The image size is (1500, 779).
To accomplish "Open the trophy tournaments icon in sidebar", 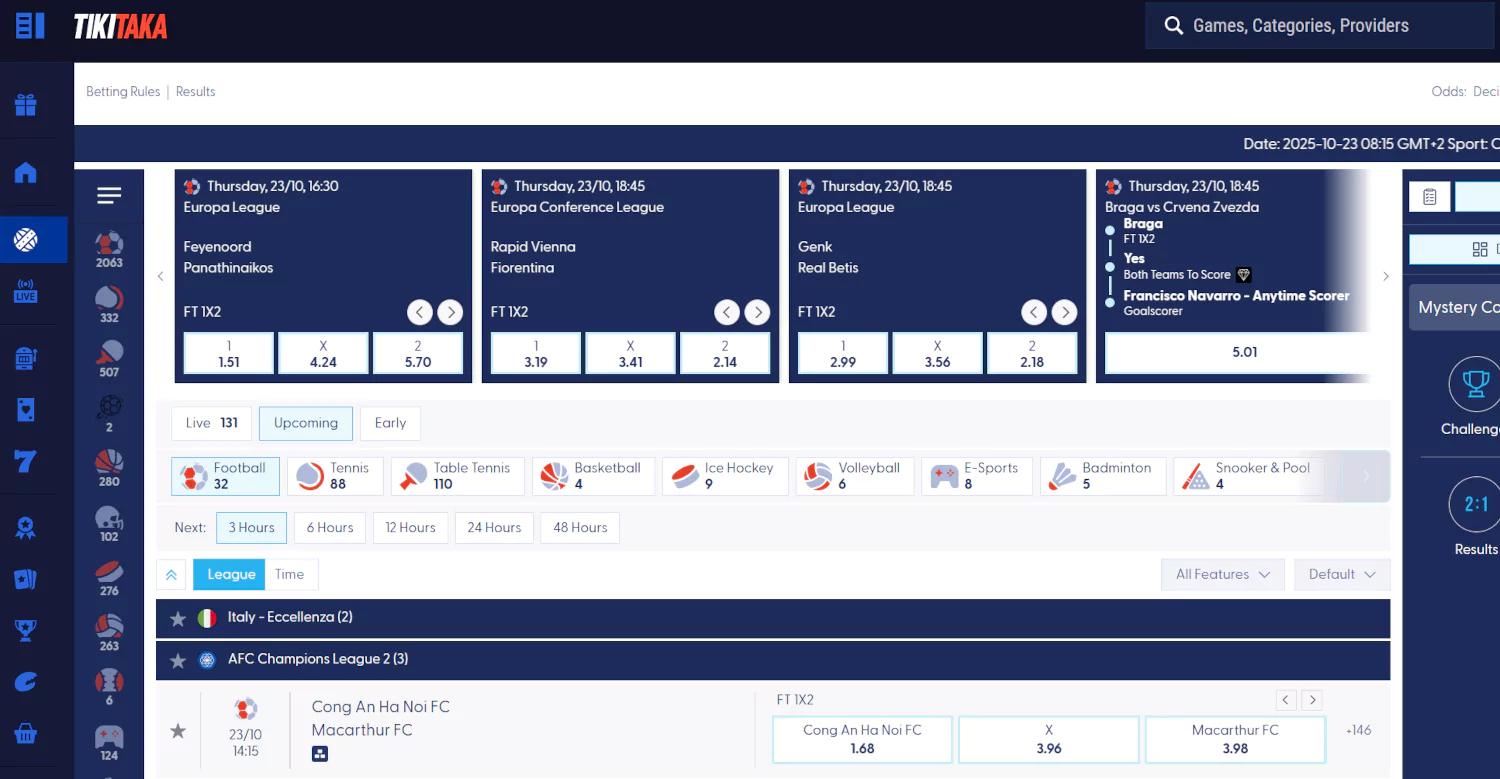I will (26, 630).
